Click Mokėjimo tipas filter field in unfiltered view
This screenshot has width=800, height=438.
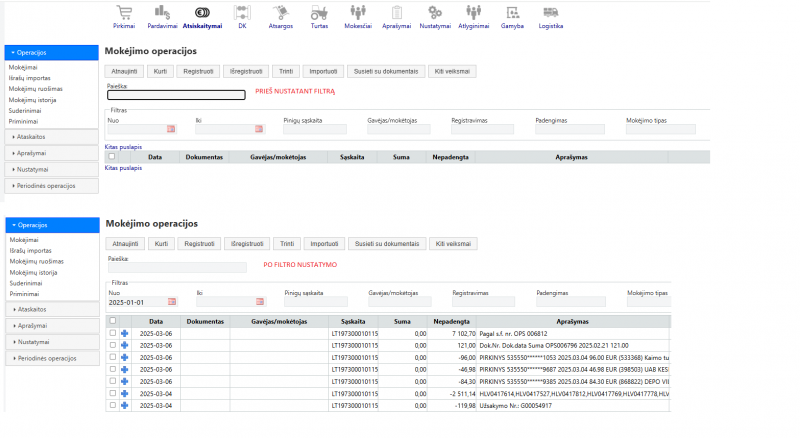661,129
